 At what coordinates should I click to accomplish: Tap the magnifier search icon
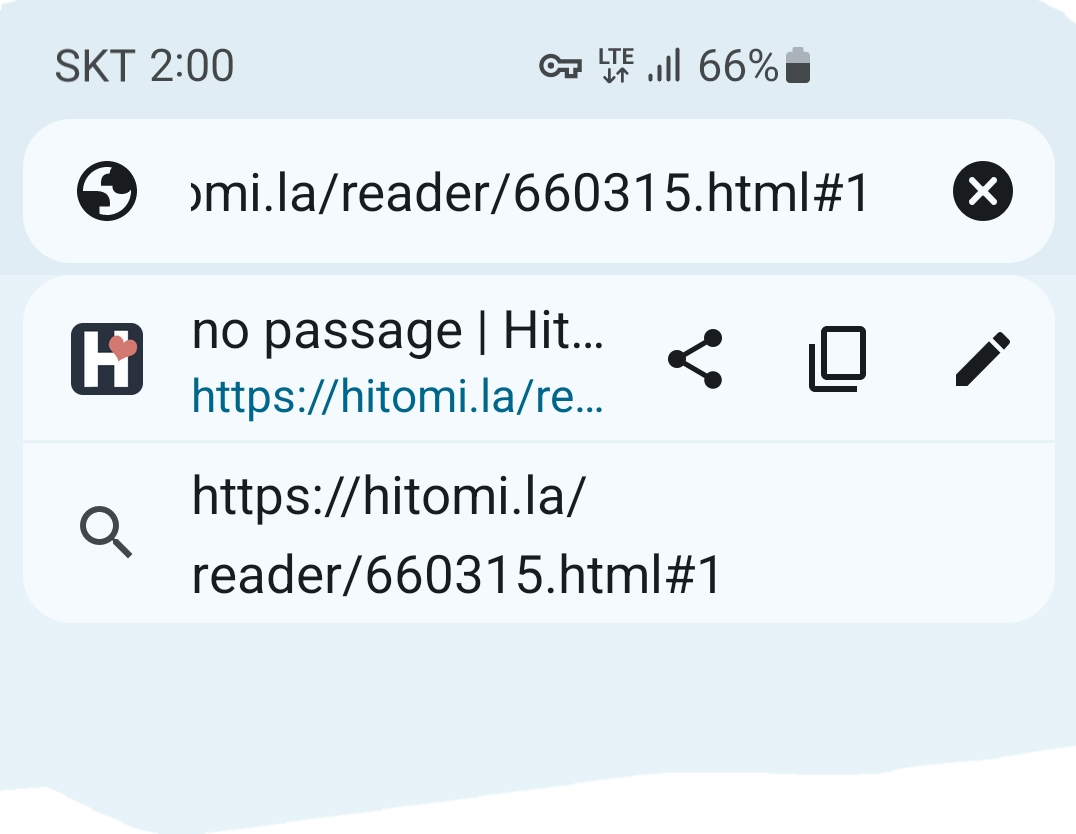pos(106,532)
